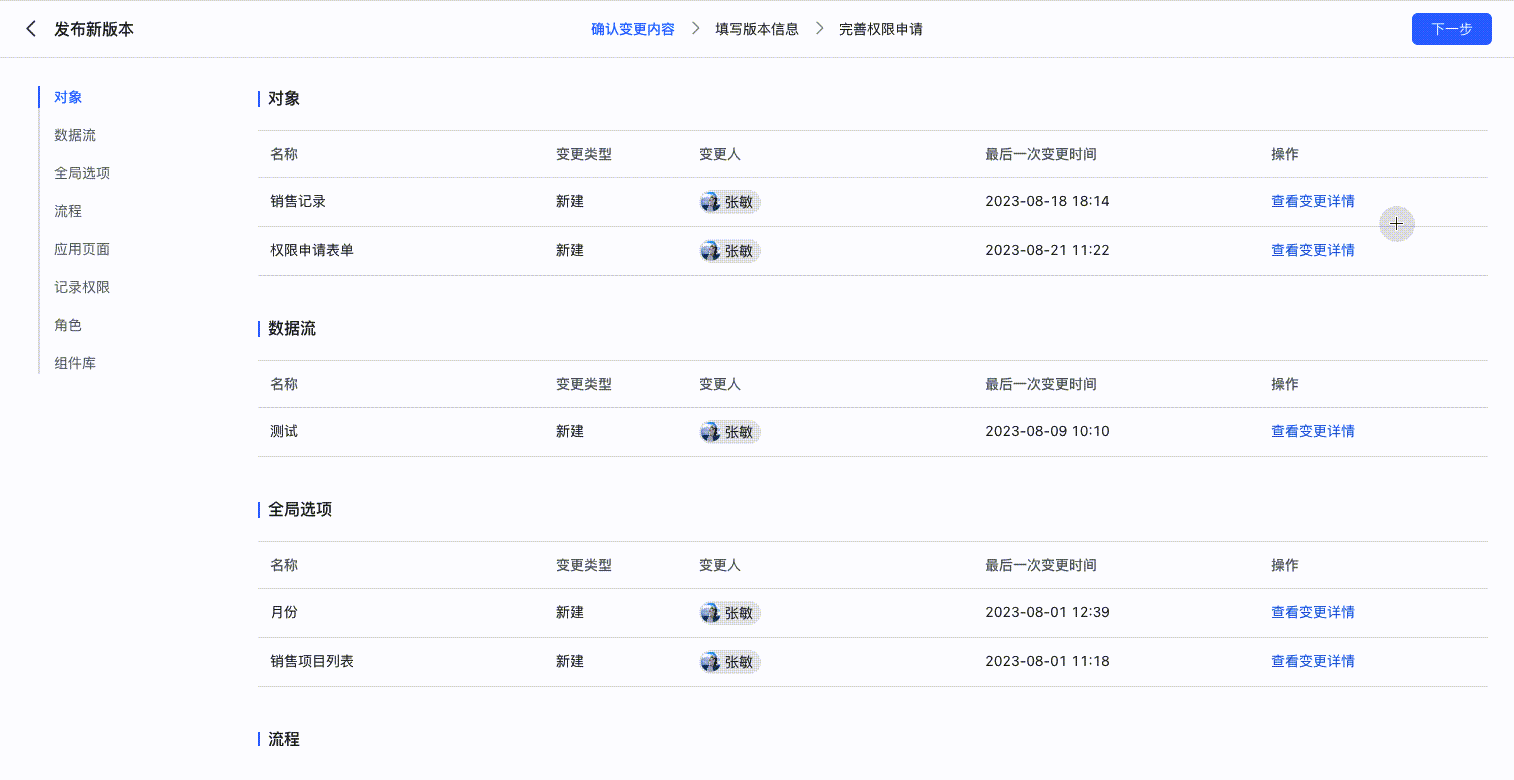This screenshot has height=780, width=1514.
Task: Open 查看变更详情 for 销售记录
Action: click(1313, 201)
